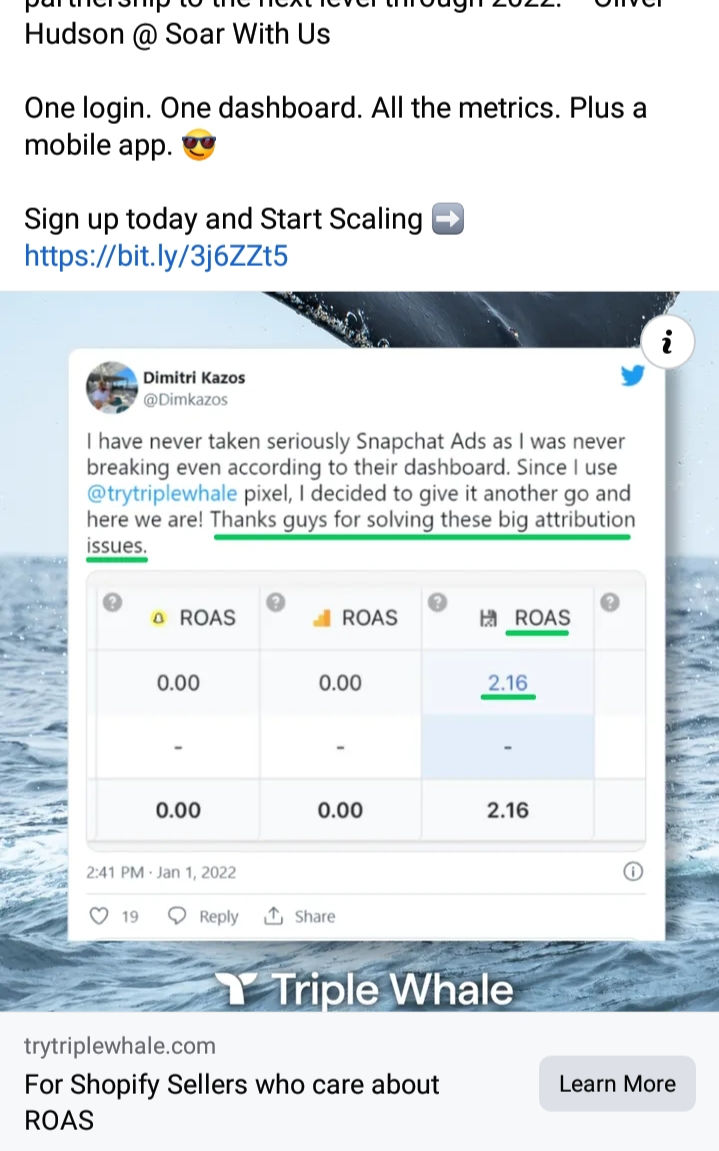Tap Dimitri Kazos profile avatar
This screenshot has height=1151, width=719.
(111, 387)
